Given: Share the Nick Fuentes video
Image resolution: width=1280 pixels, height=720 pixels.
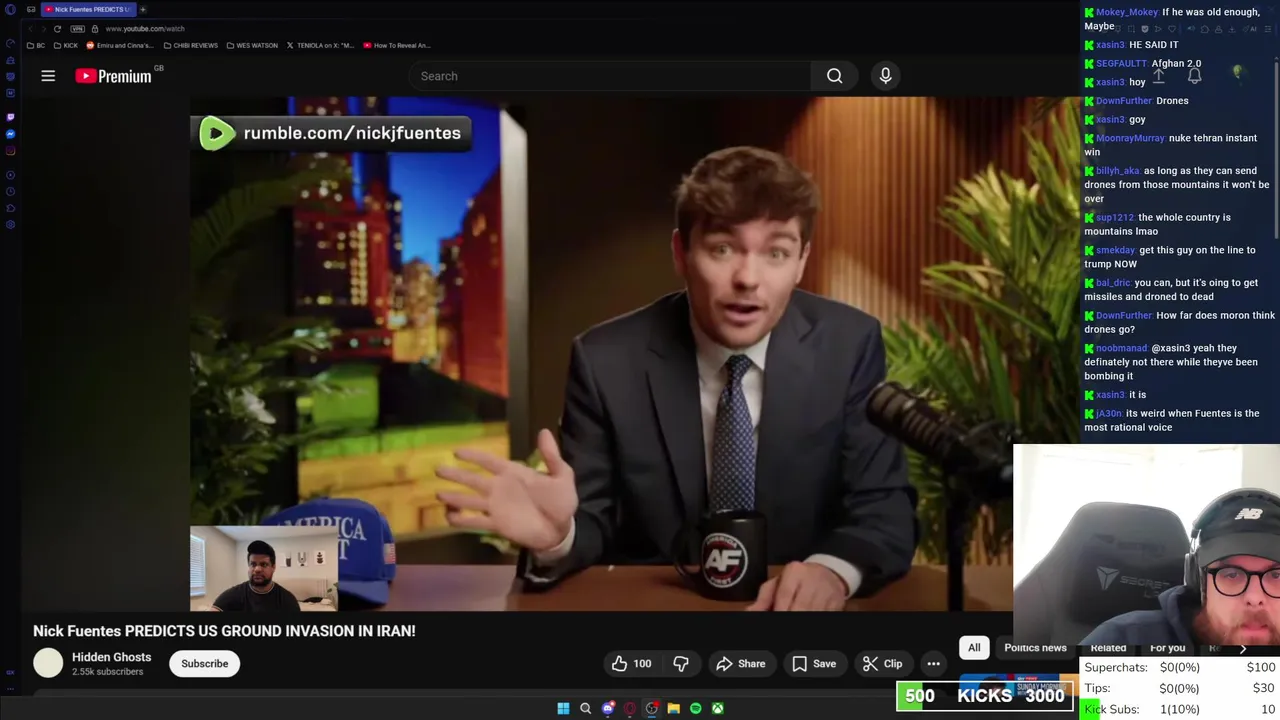Looking at the screenshot, I should coord(740,664).
